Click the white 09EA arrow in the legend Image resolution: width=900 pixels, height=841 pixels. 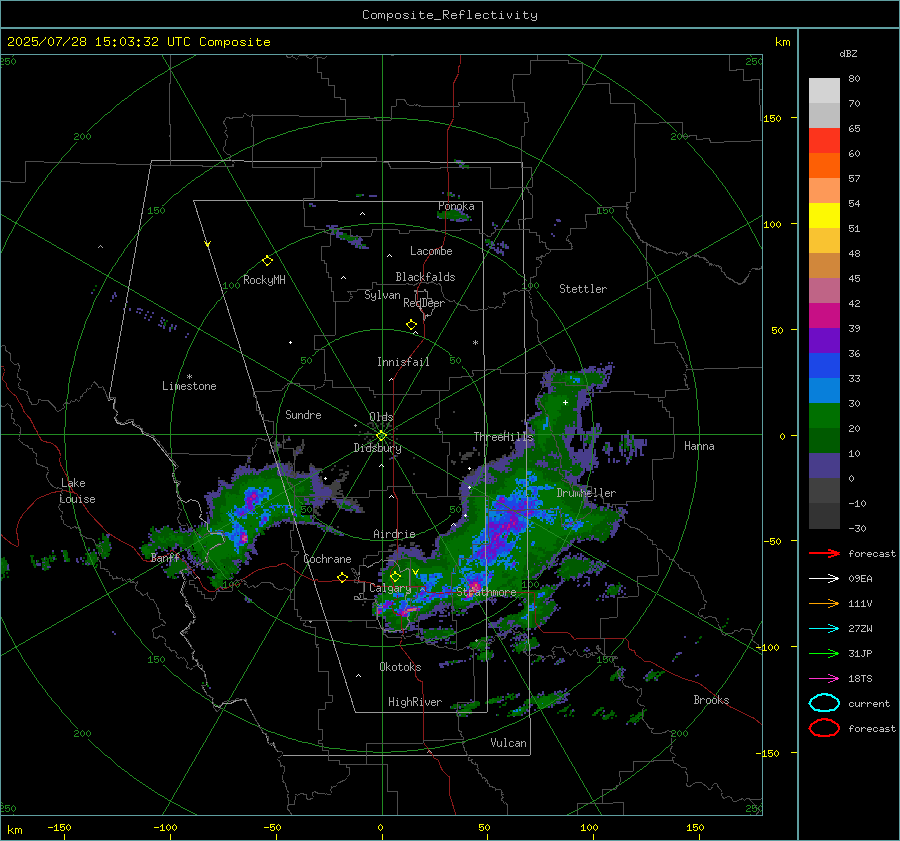pyautogui.click(x=824, y=578)
